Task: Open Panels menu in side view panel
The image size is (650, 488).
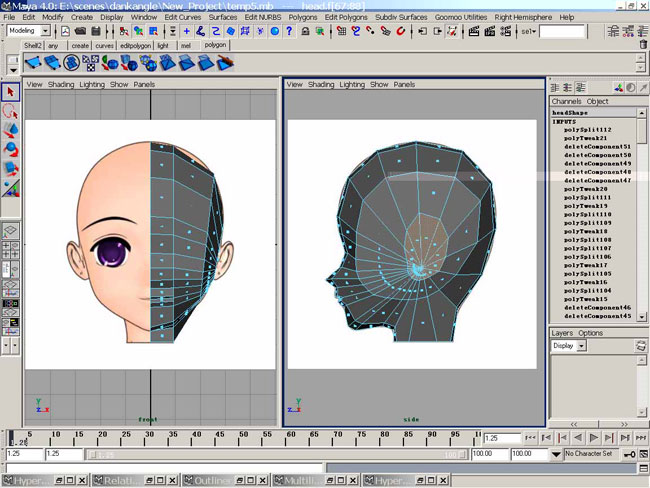Action: pyautogui.click(x=404, y=85)
